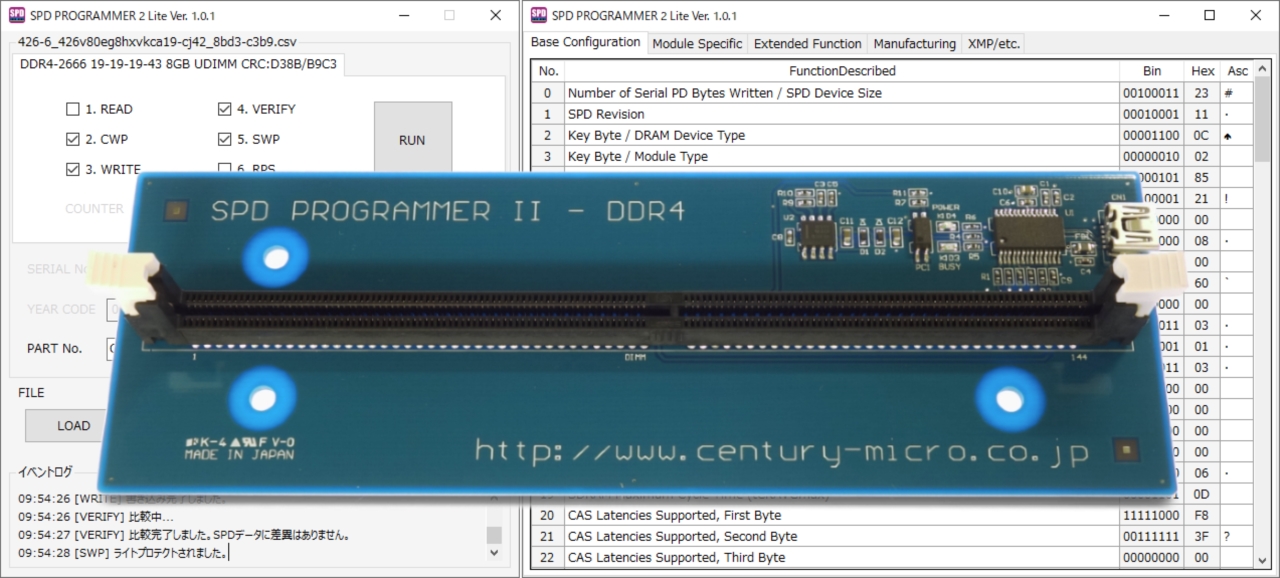Screen dimensions: 1280x578
Task: Click the Bin value 00000010
Action: pos(1152,156)
